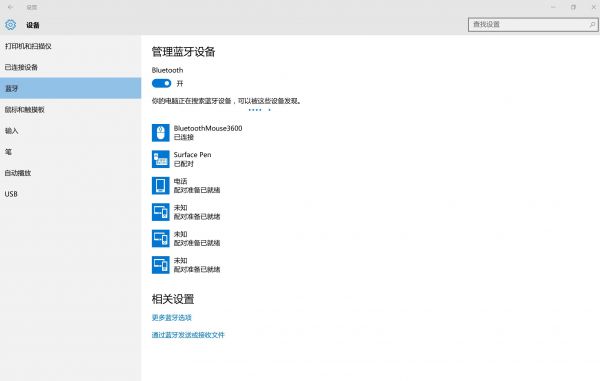
Task: Open USB settings page
Action: 70,194
